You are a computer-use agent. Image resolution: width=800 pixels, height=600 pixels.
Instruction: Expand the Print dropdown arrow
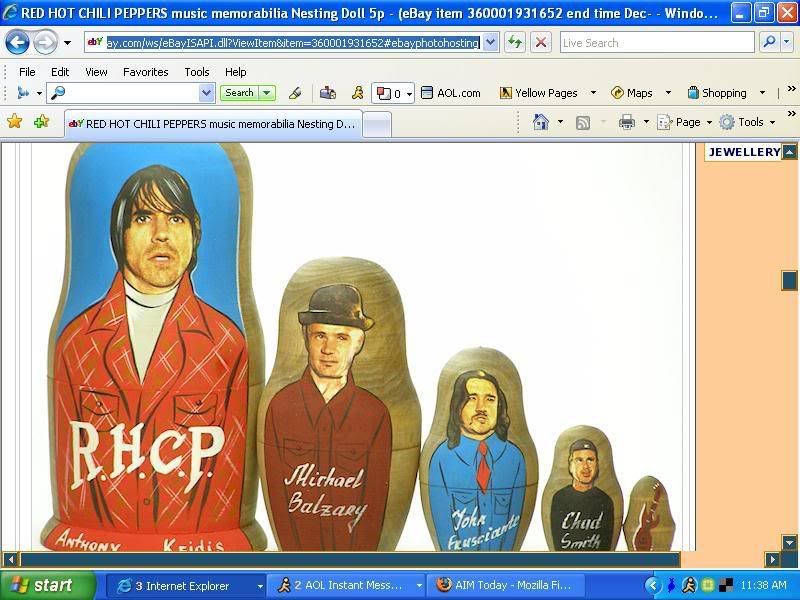646,122
